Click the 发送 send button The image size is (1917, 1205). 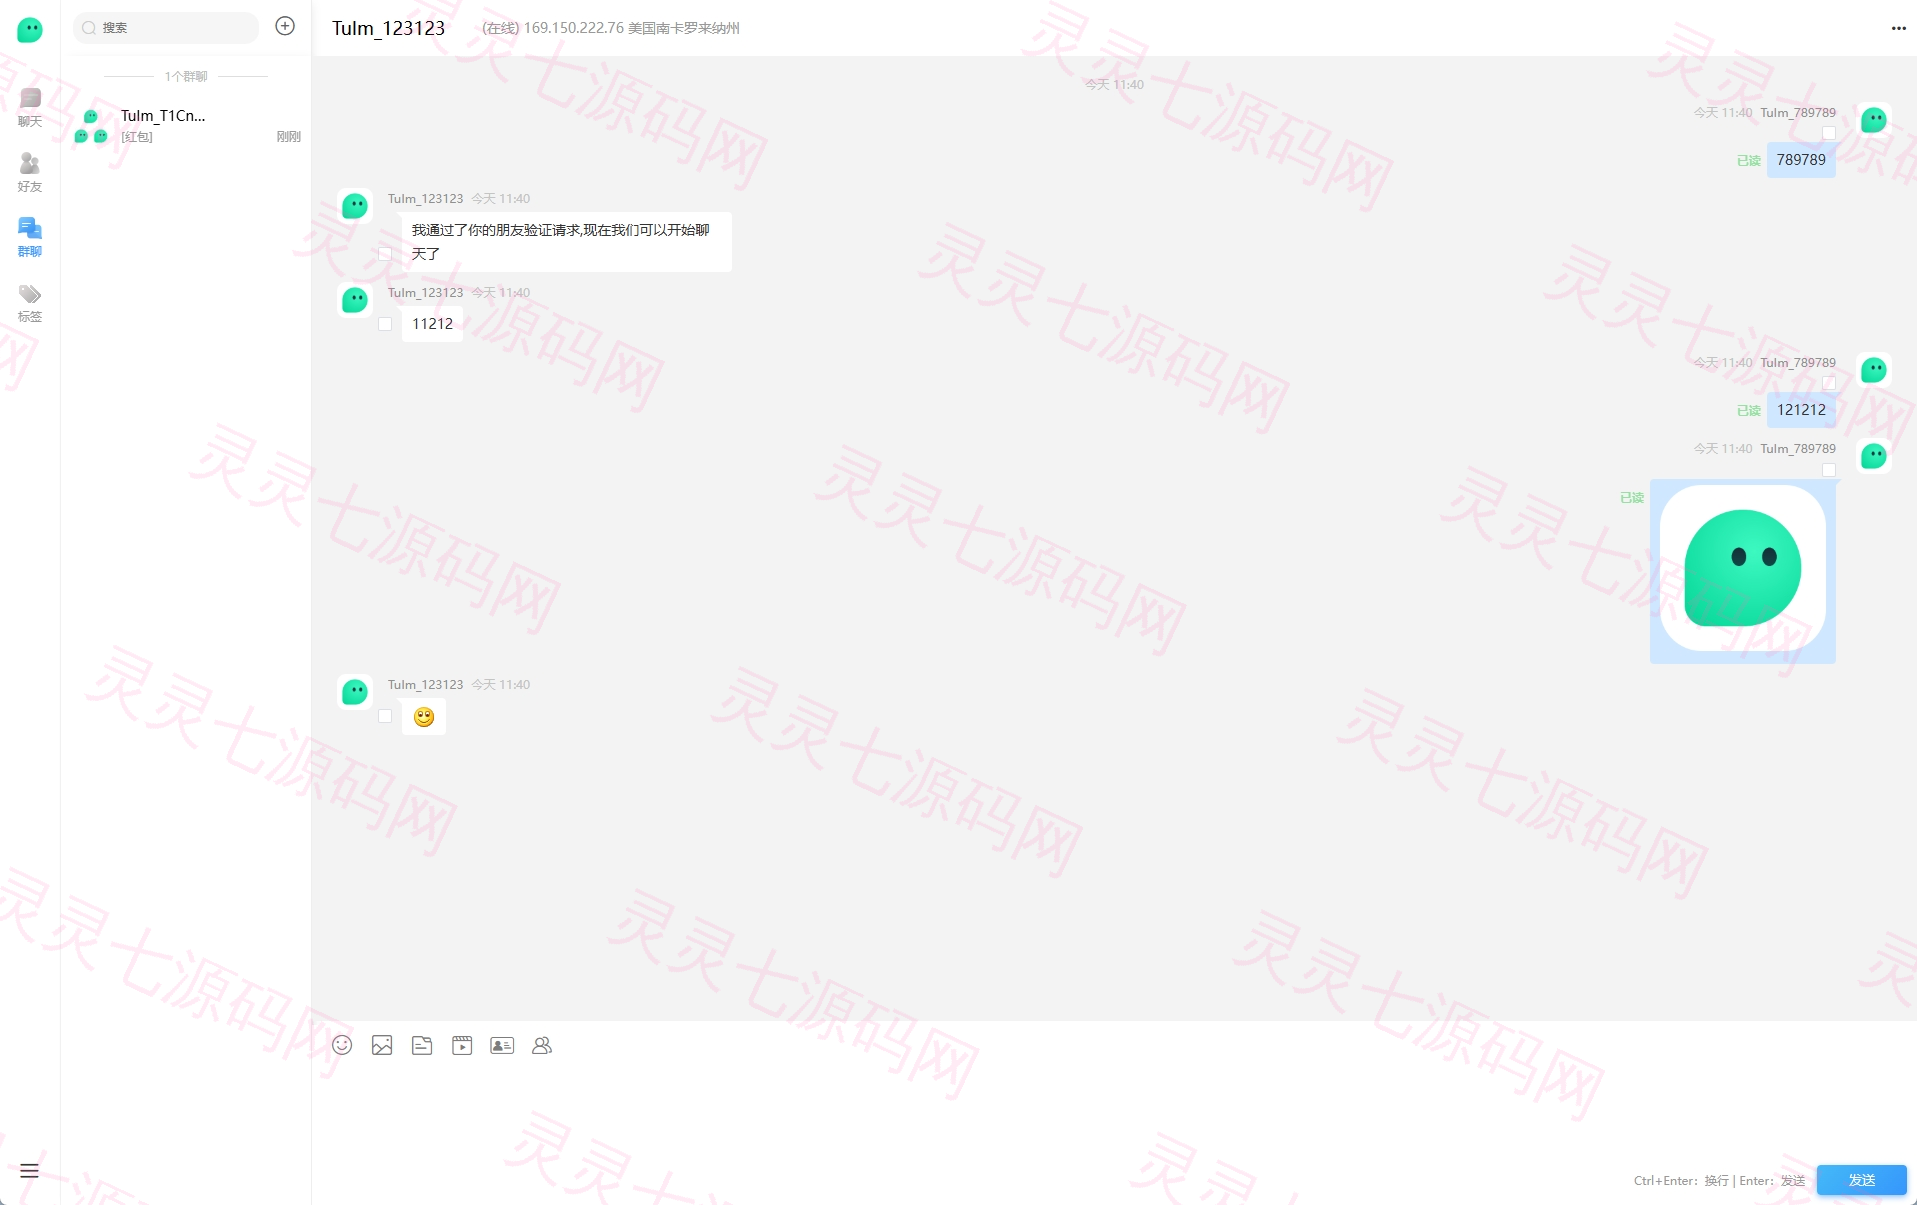tap(1861, 1180)
